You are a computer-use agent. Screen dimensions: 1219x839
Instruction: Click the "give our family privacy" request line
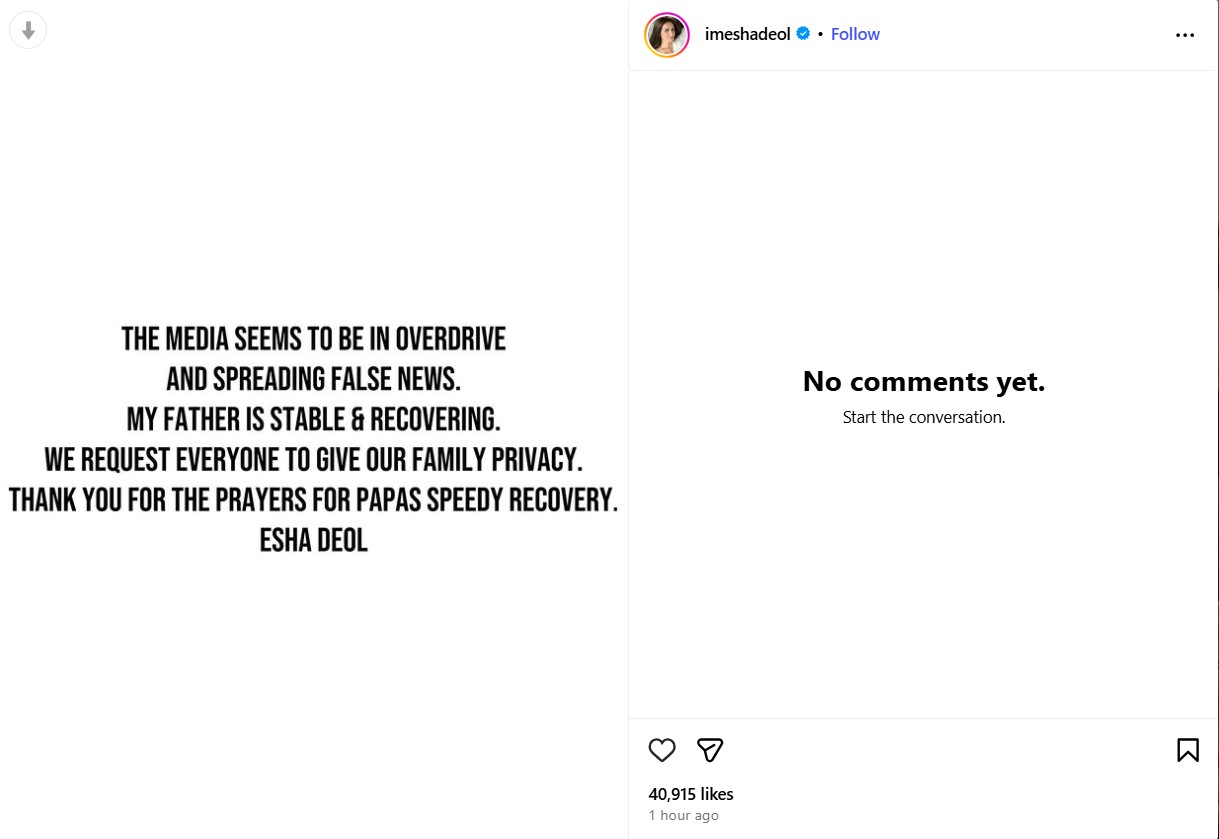(x=314, y=459)
